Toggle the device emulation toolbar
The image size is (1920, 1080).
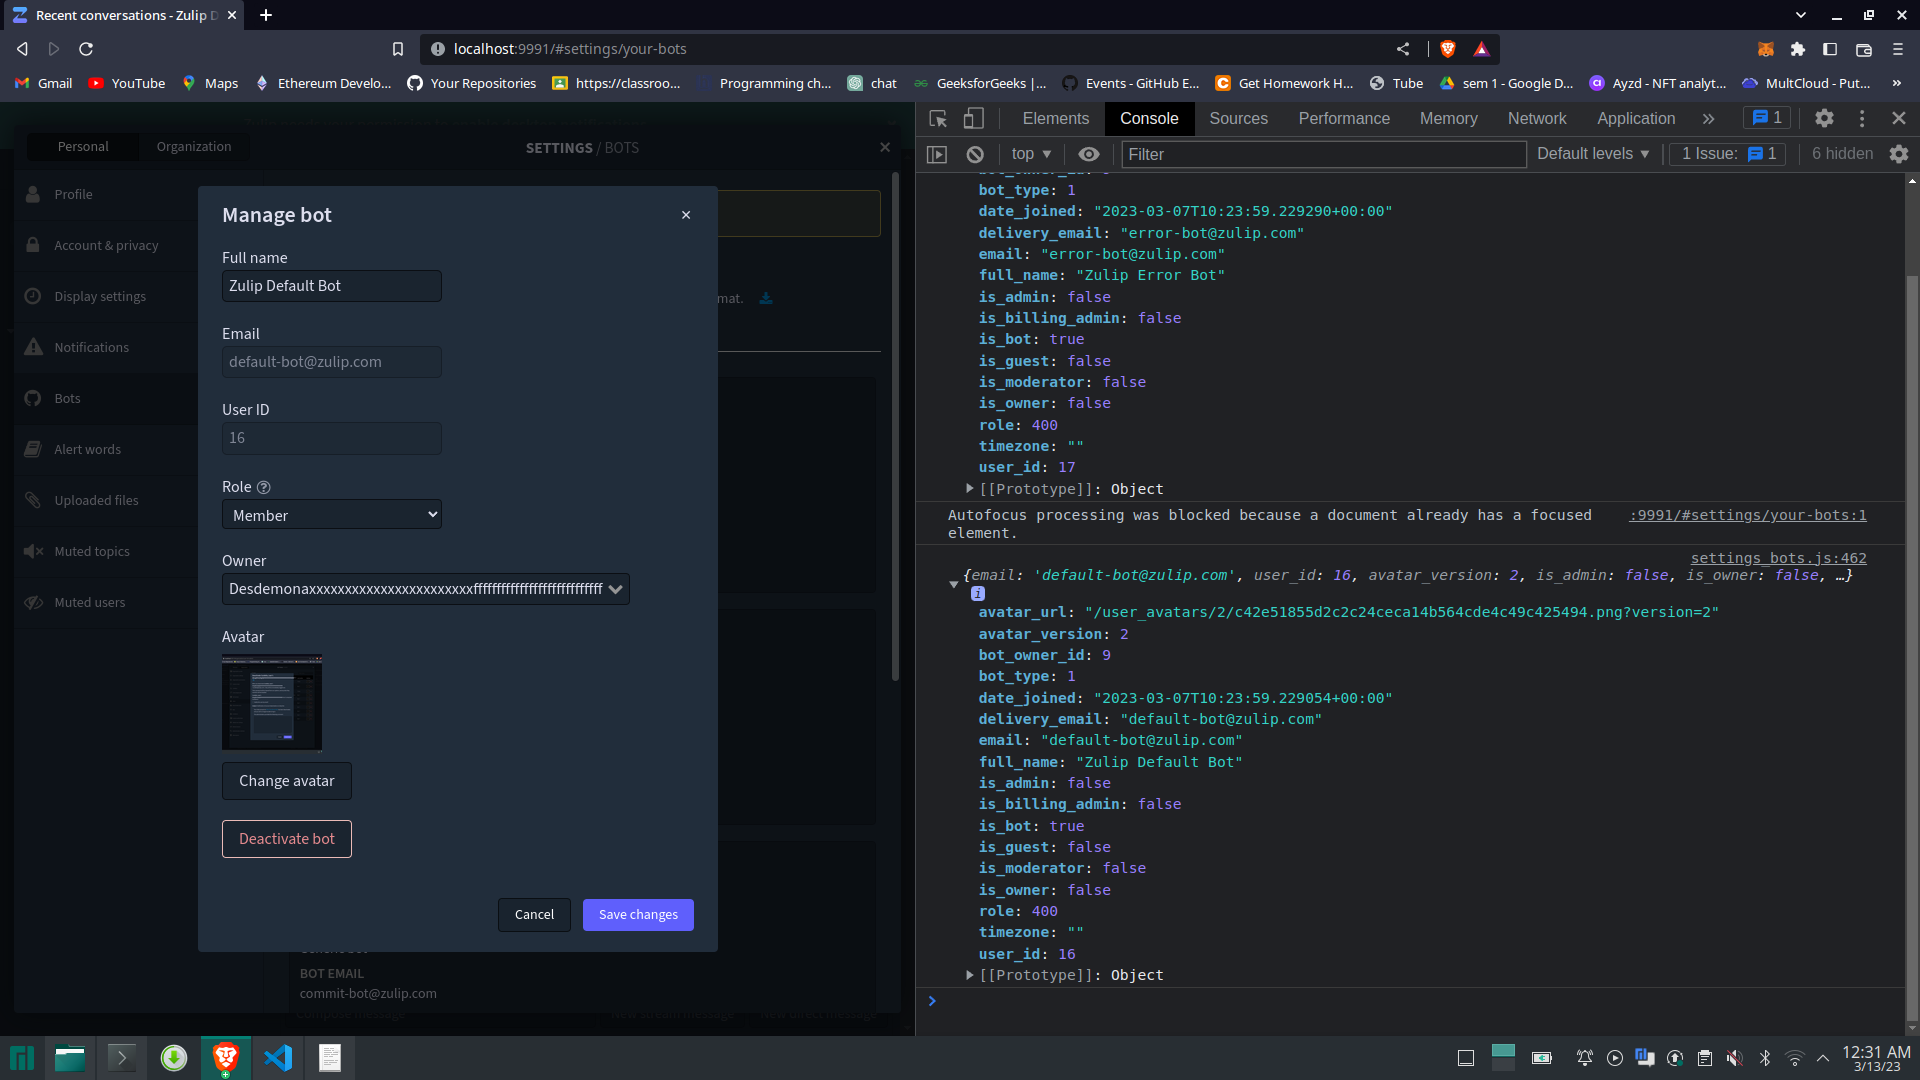click(x=974, y=118)
